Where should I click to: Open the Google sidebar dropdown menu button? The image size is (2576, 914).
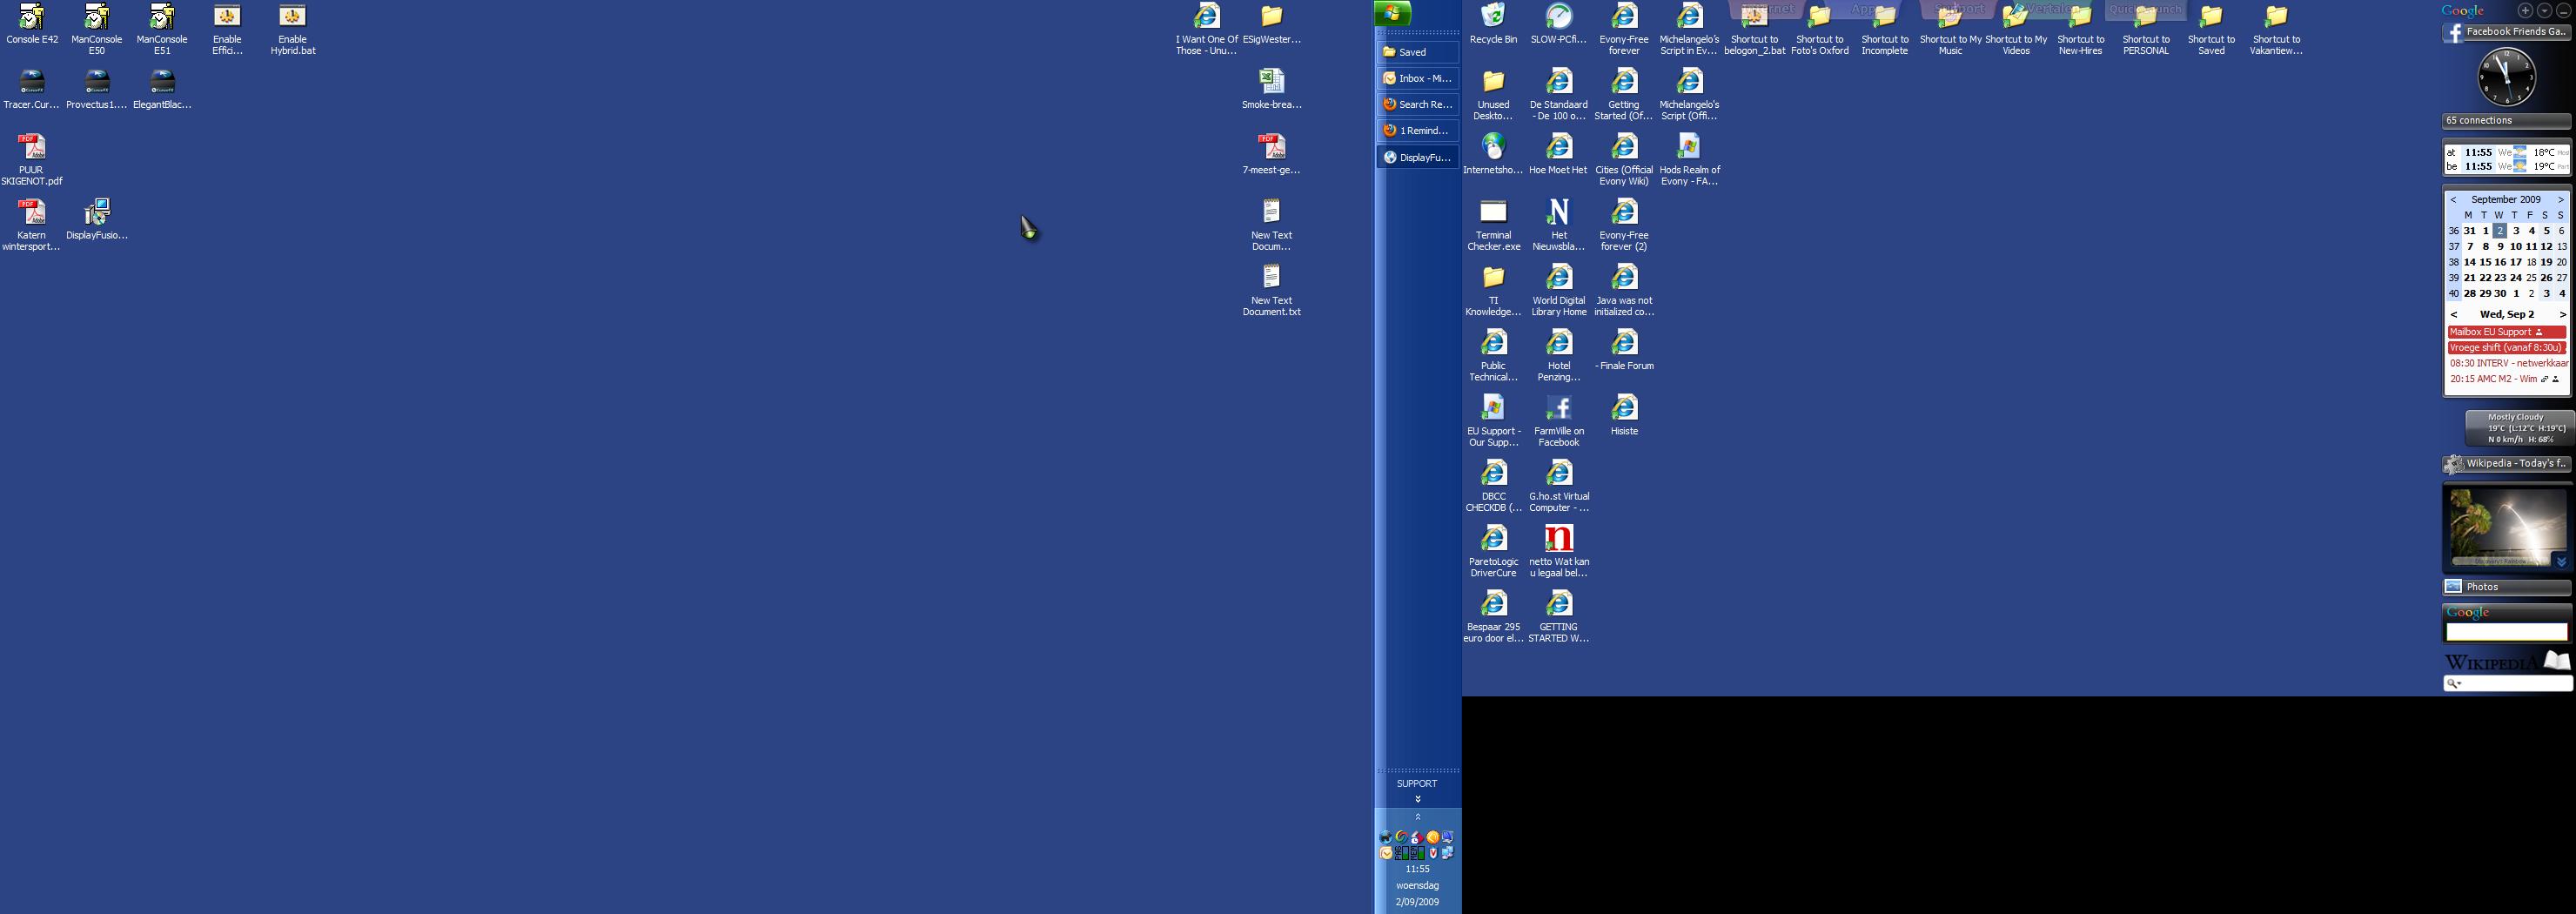point(2544,11)
